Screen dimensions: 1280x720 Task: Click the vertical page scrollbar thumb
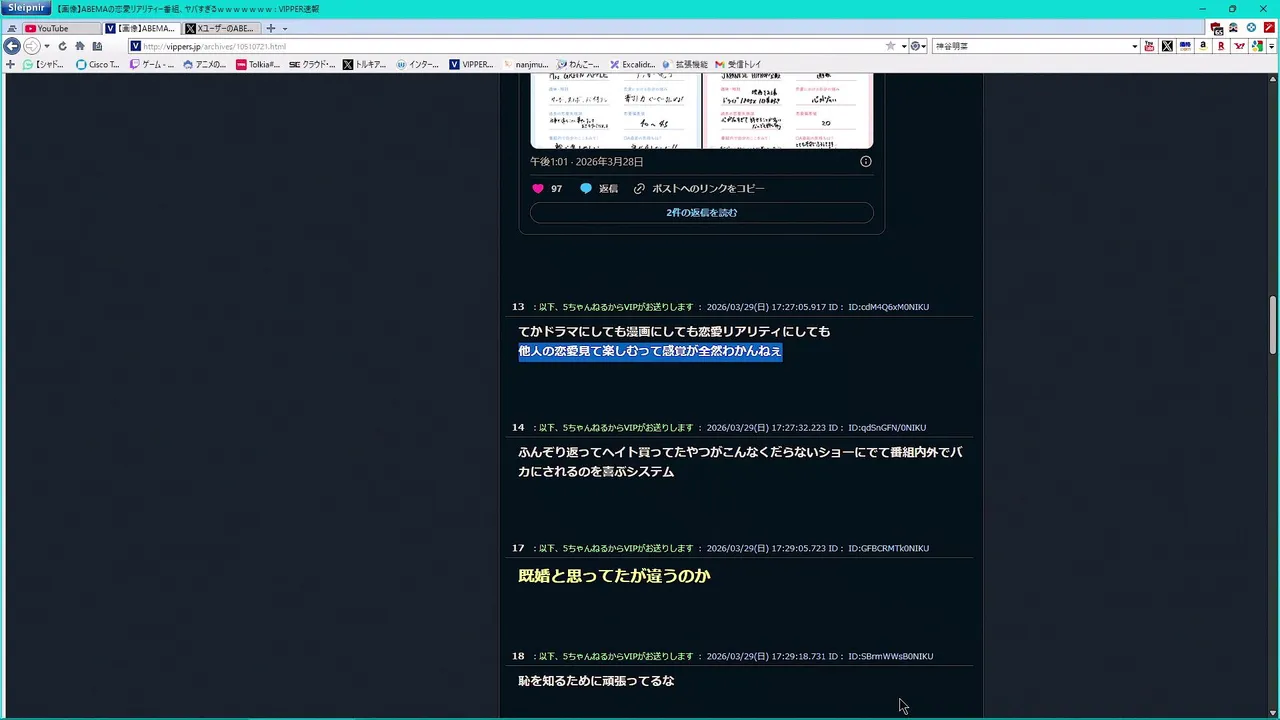pyautogui.click(x=1273, y=325)
